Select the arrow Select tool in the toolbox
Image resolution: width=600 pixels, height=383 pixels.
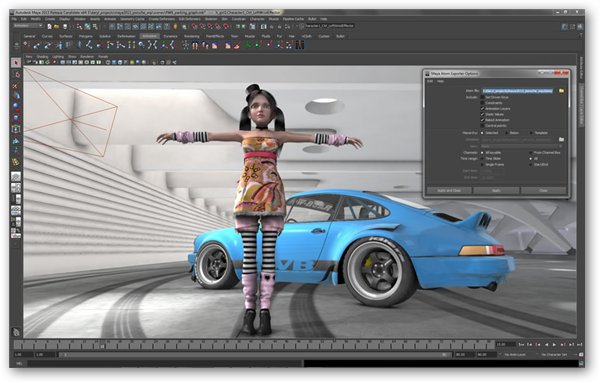[16, 63]
